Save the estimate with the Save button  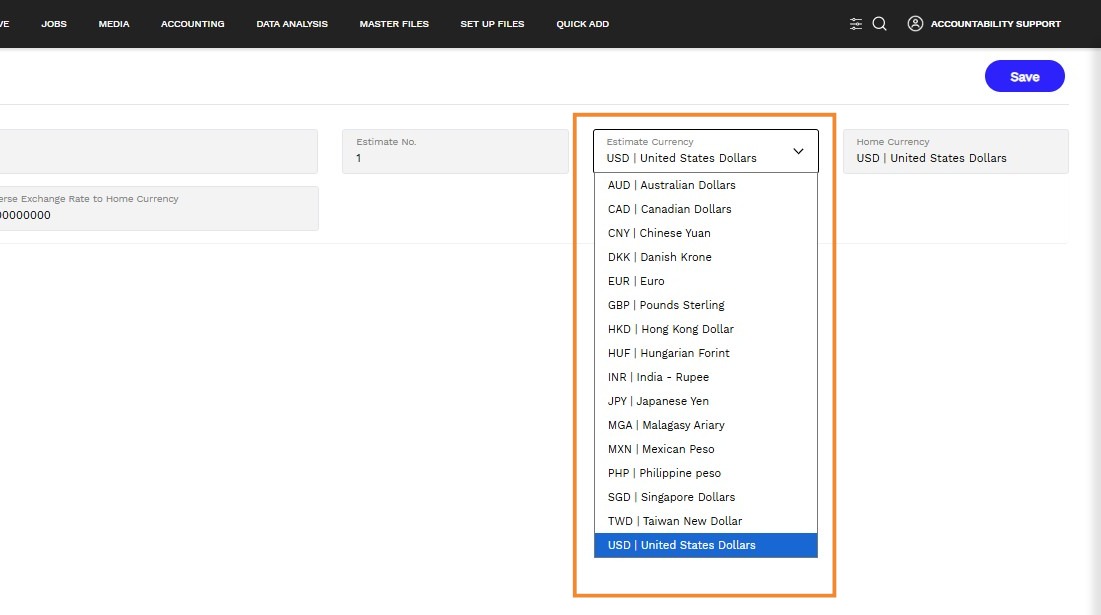pos(1024,77)
